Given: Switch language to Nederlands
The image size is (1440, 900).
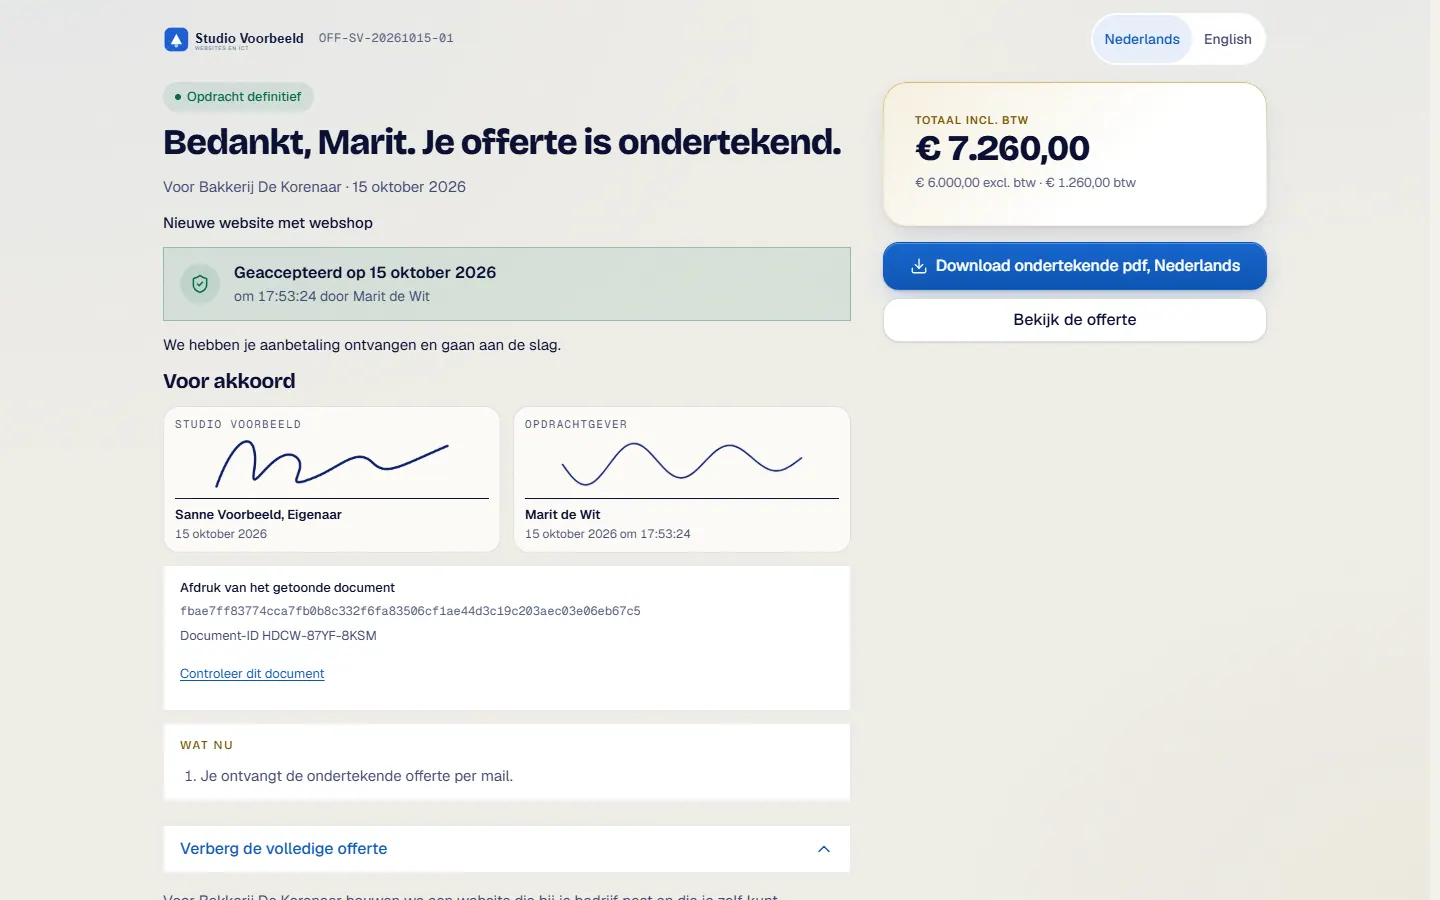Looking at the screenshot, I should point(1142,39).
